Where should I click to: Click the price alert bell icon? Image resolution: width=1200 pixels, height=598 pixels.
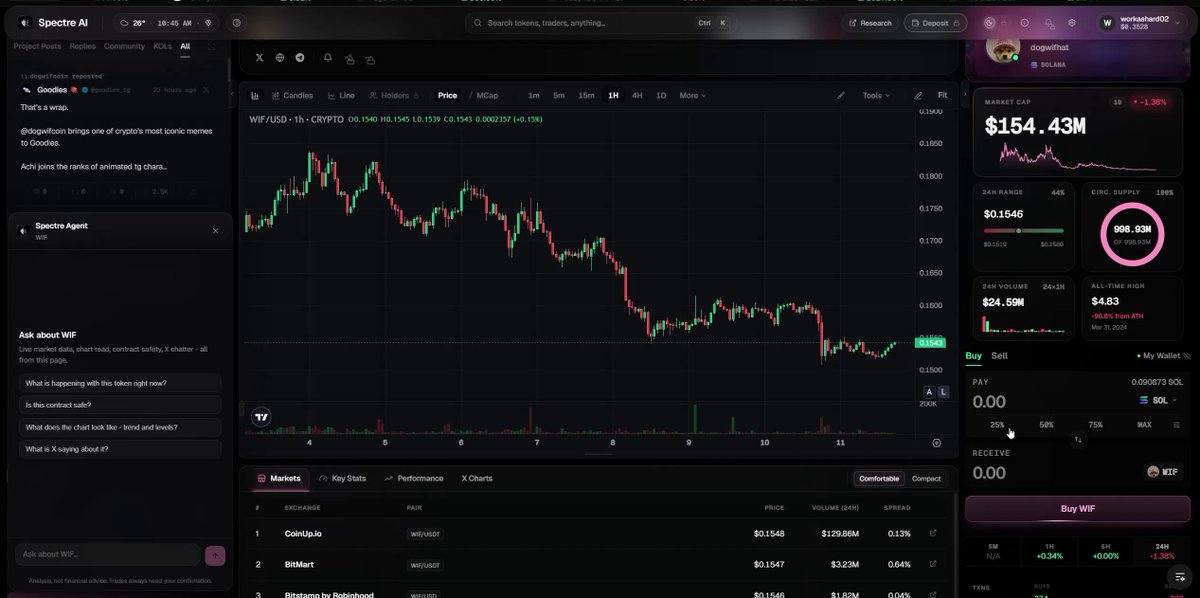point(327,58)
